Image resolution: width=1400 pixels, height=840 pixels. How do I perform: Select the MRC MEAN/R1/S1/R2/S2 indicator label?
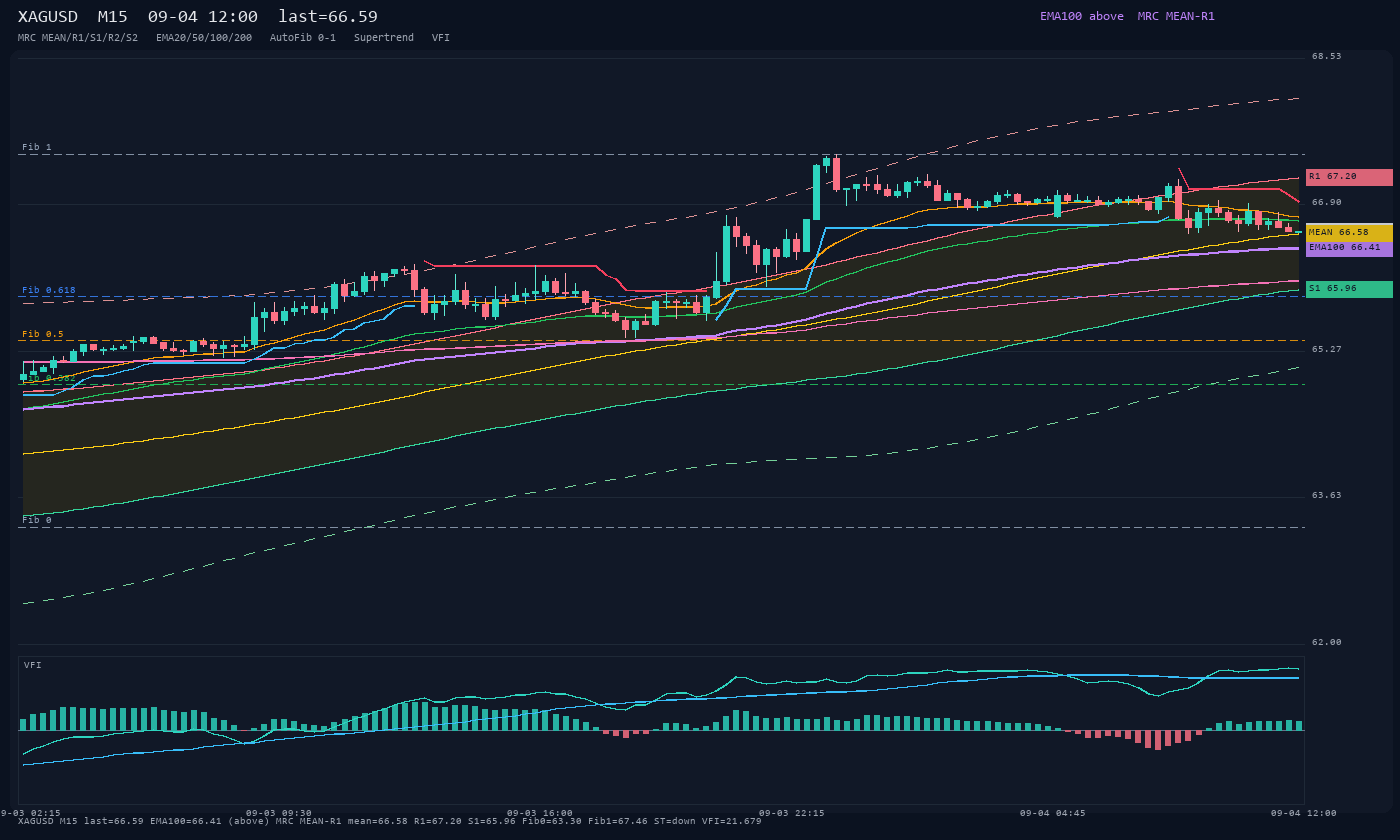[78, 38]
